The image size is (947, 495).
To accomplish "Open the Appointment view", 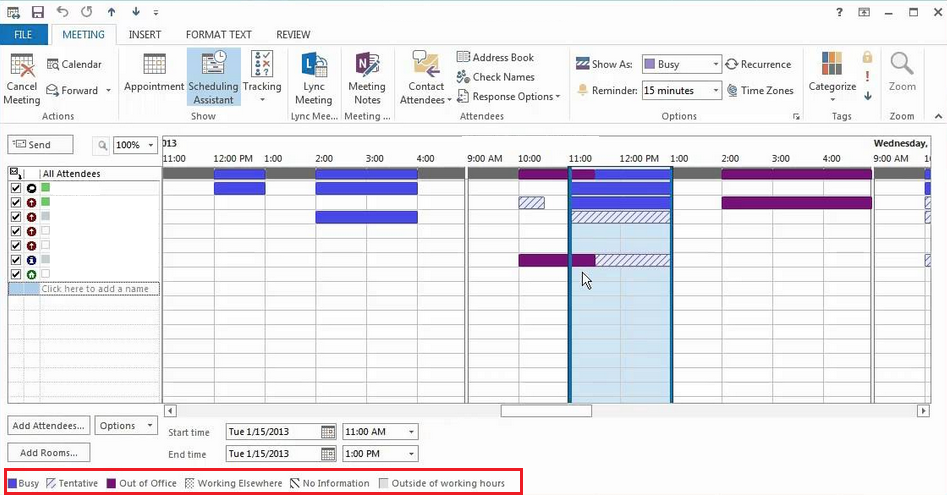I will tap(154, 76).
